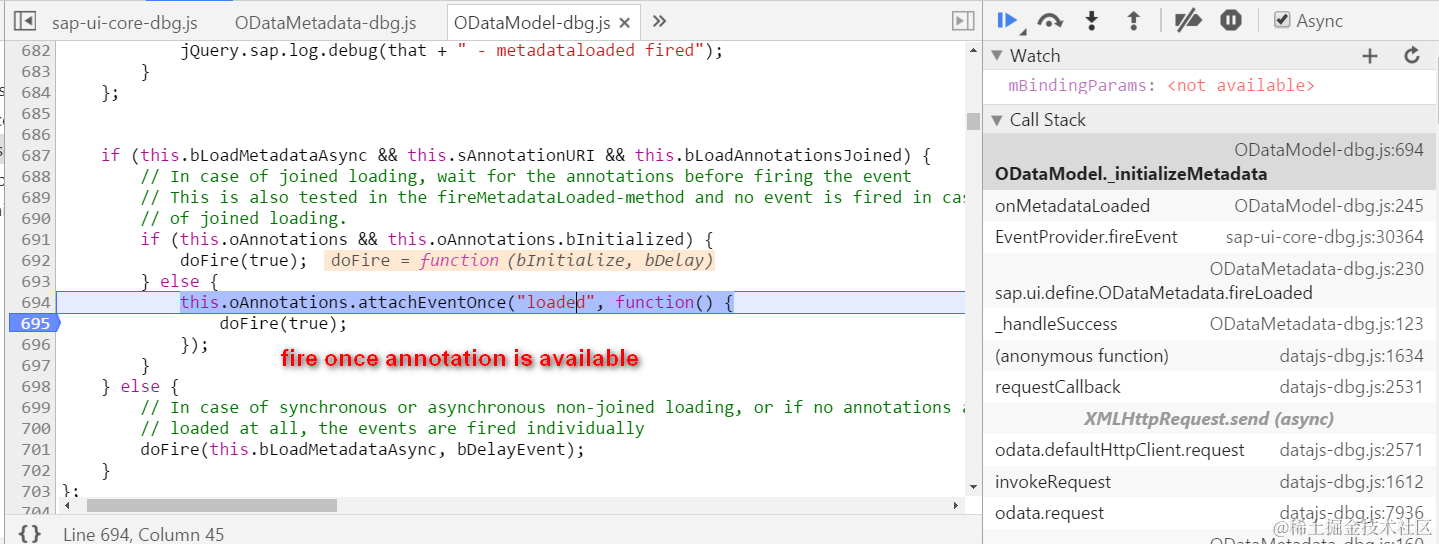Select _handleSuccess call frame
The width and height of the screenshot is (1439, 544).
[x=1209, y=324]
